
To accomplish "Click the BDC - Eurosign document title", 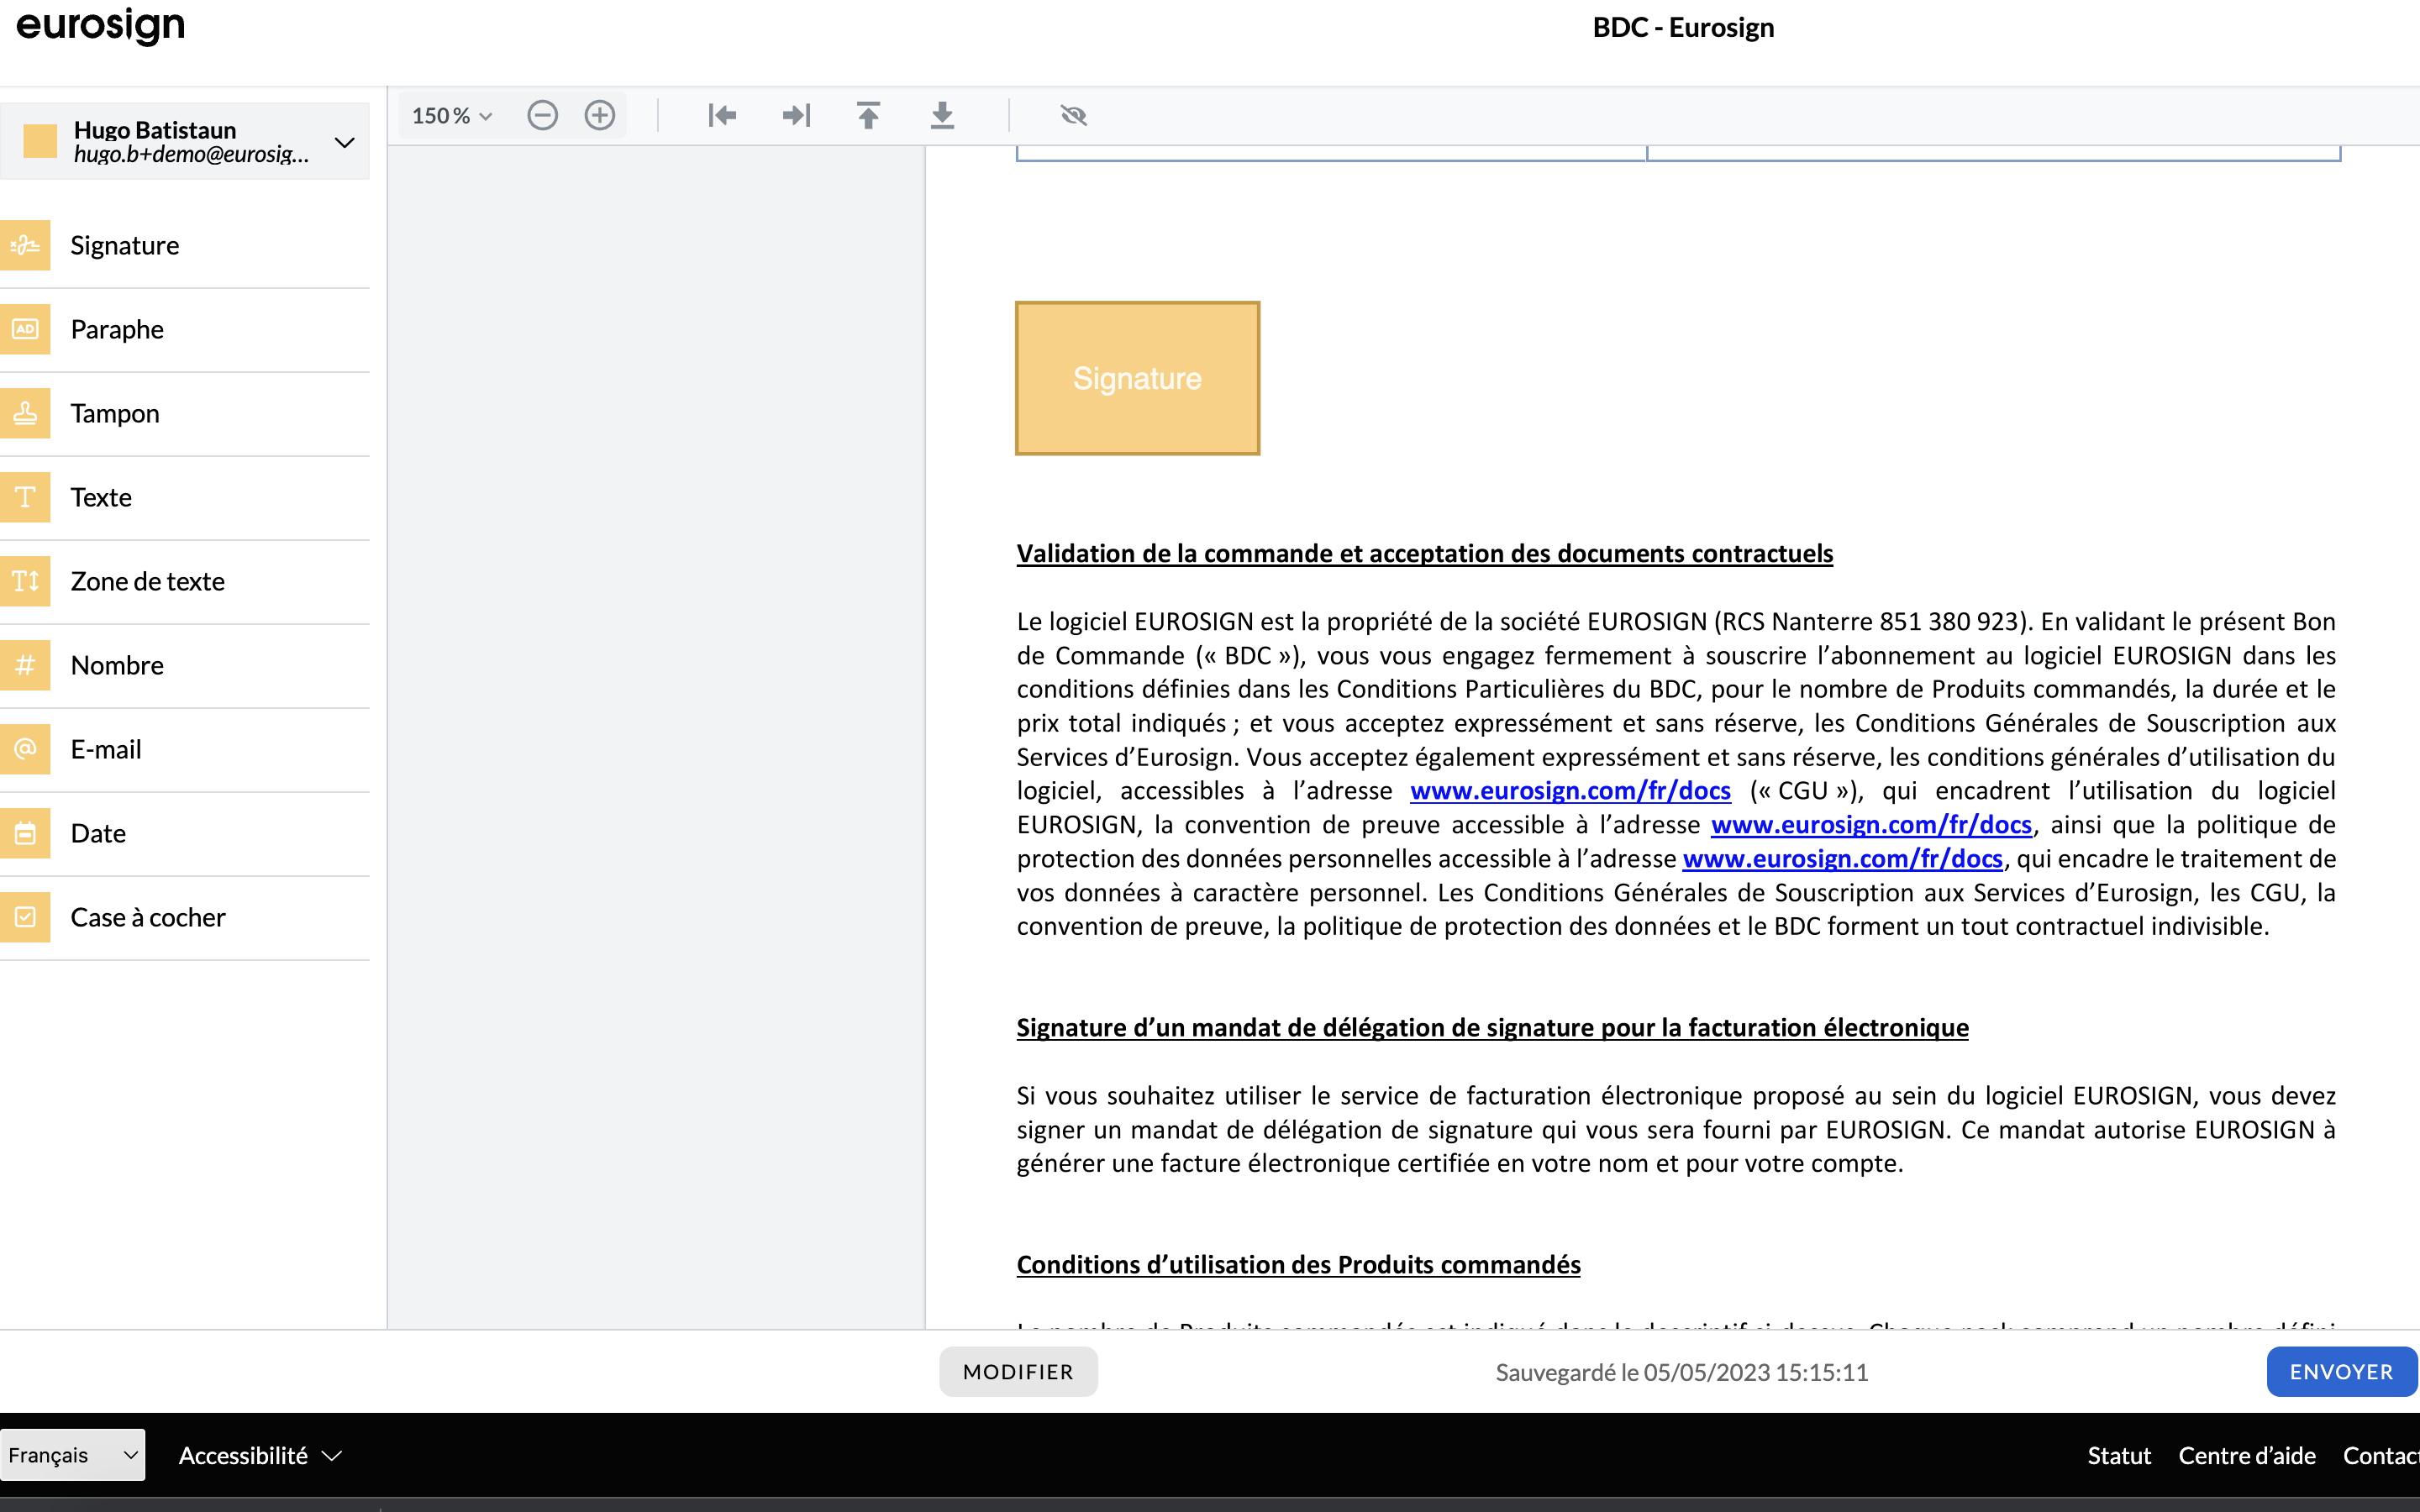I will pyautogui.click(x=1683, y=27).
